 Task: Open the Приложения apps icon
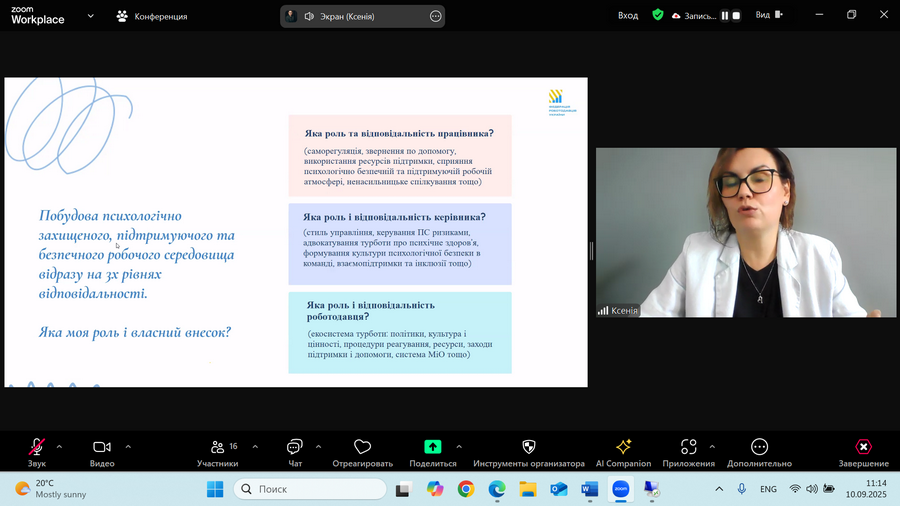point(689,447)
